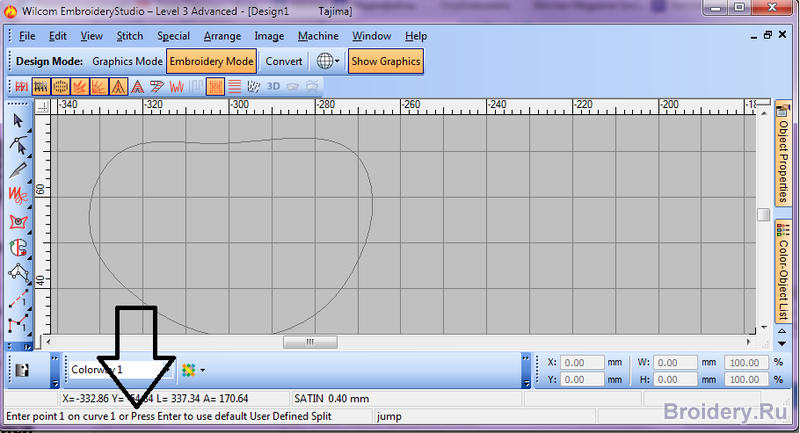Click the red zigzag stitch icon
This screenshot has width=800, height=433.
176,87
